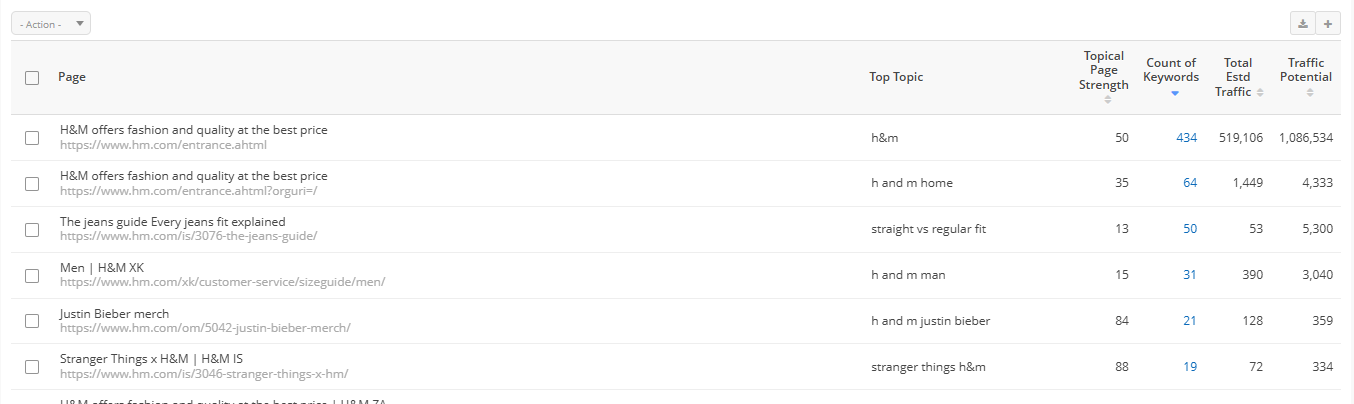Image resolution: width=1354 pixels, height=404 pixels.
Task: Click the plus add-column icon
Action: 1328,24
